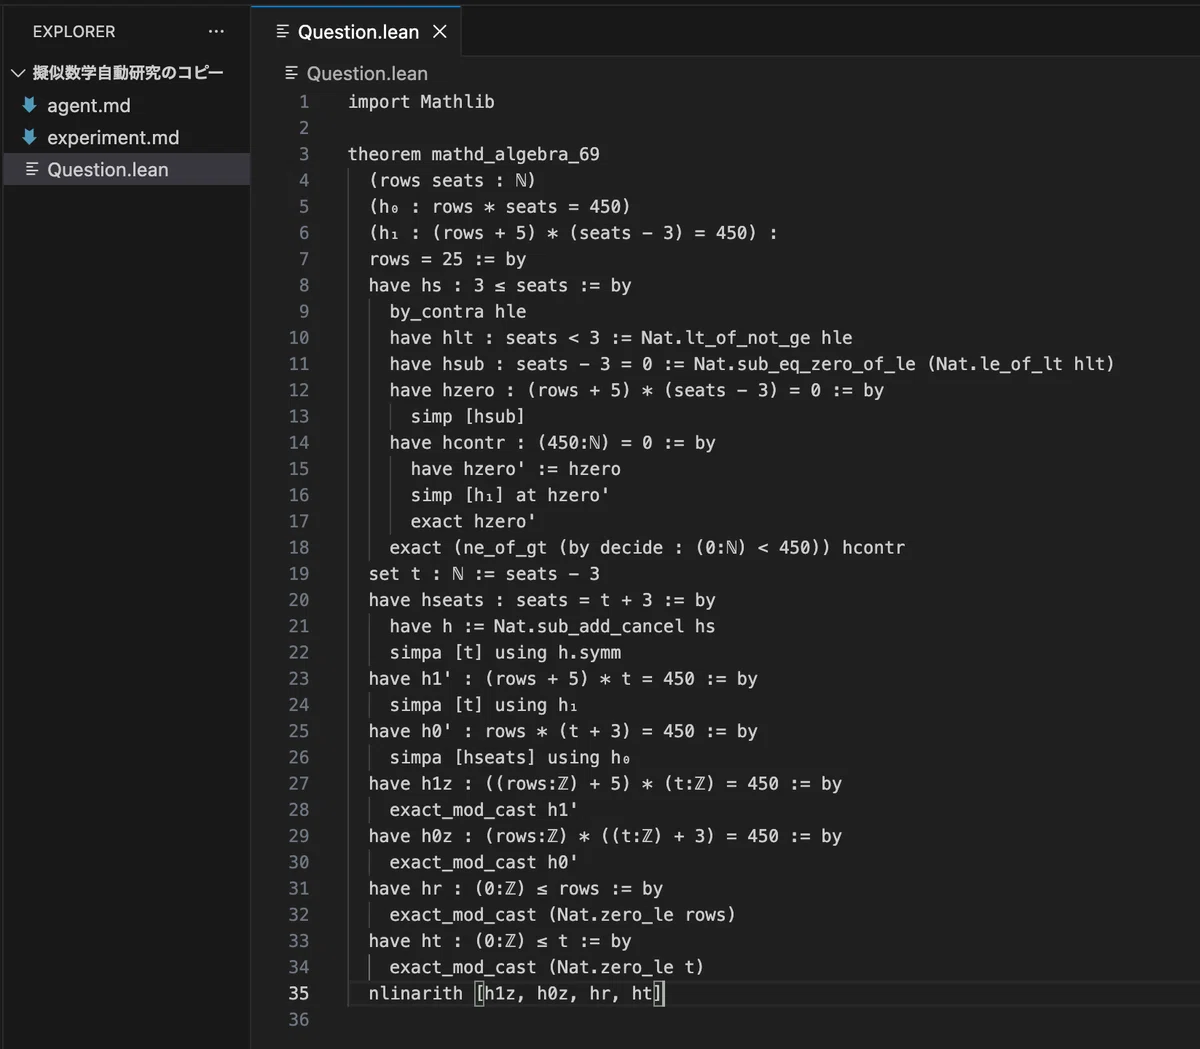This screenshot has width=1200, height=1049.
Task: Click 'nlinarith' on line 35
Action: pyautogui.click(x=415, y=993)
